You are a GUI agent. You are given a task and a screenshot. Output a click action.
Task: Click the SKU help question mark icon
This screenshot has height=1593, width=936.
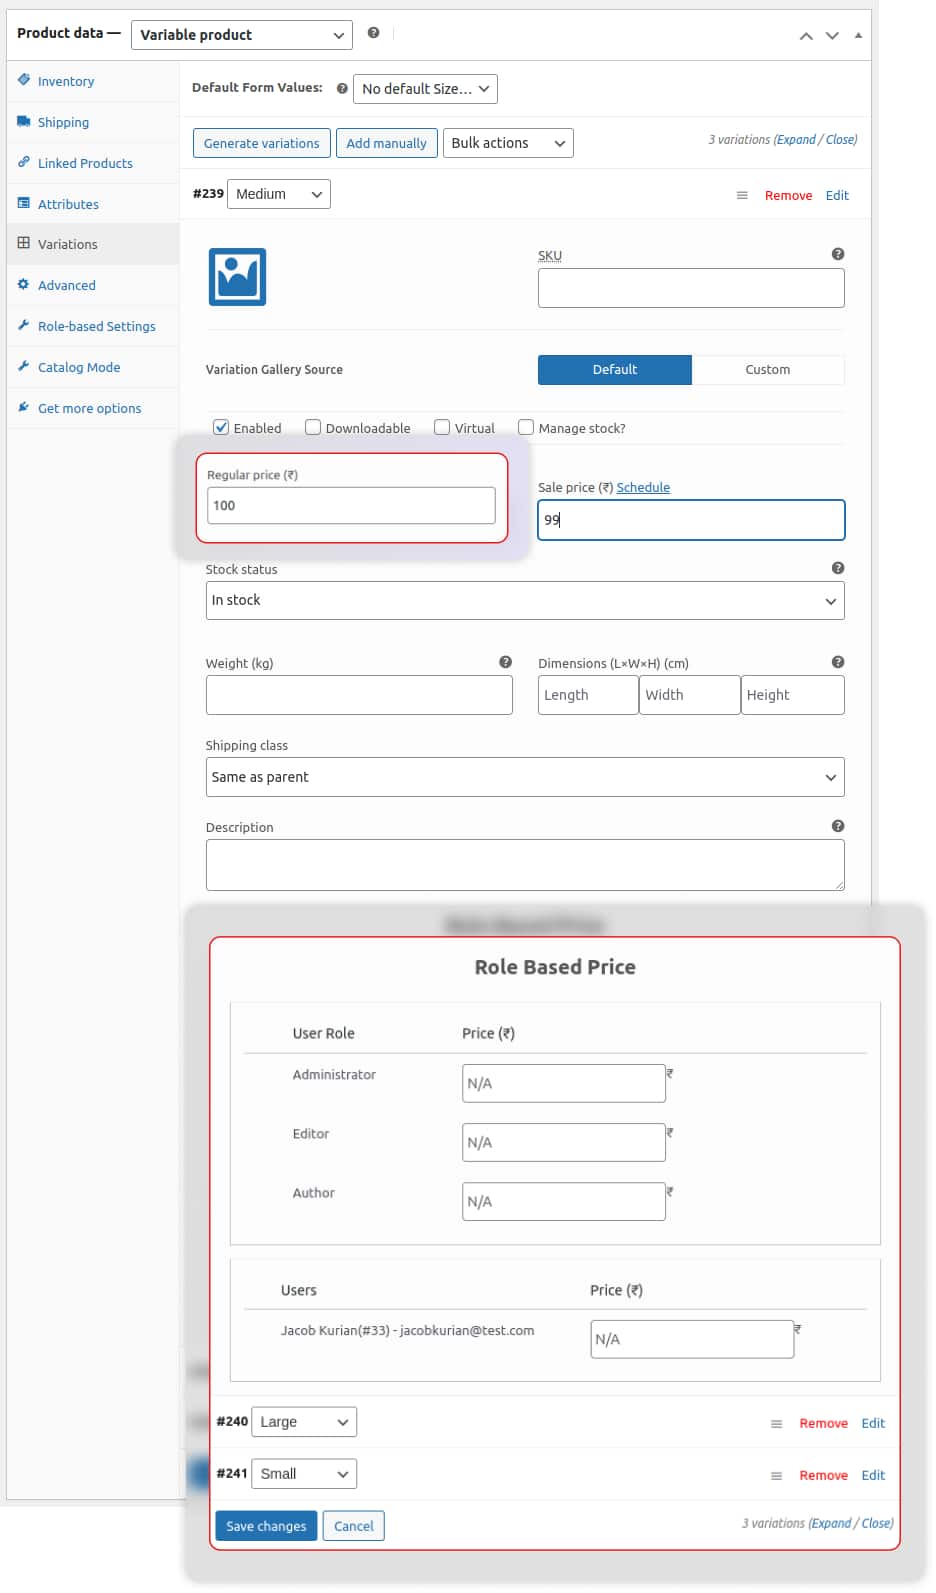[x=838, y=254]
